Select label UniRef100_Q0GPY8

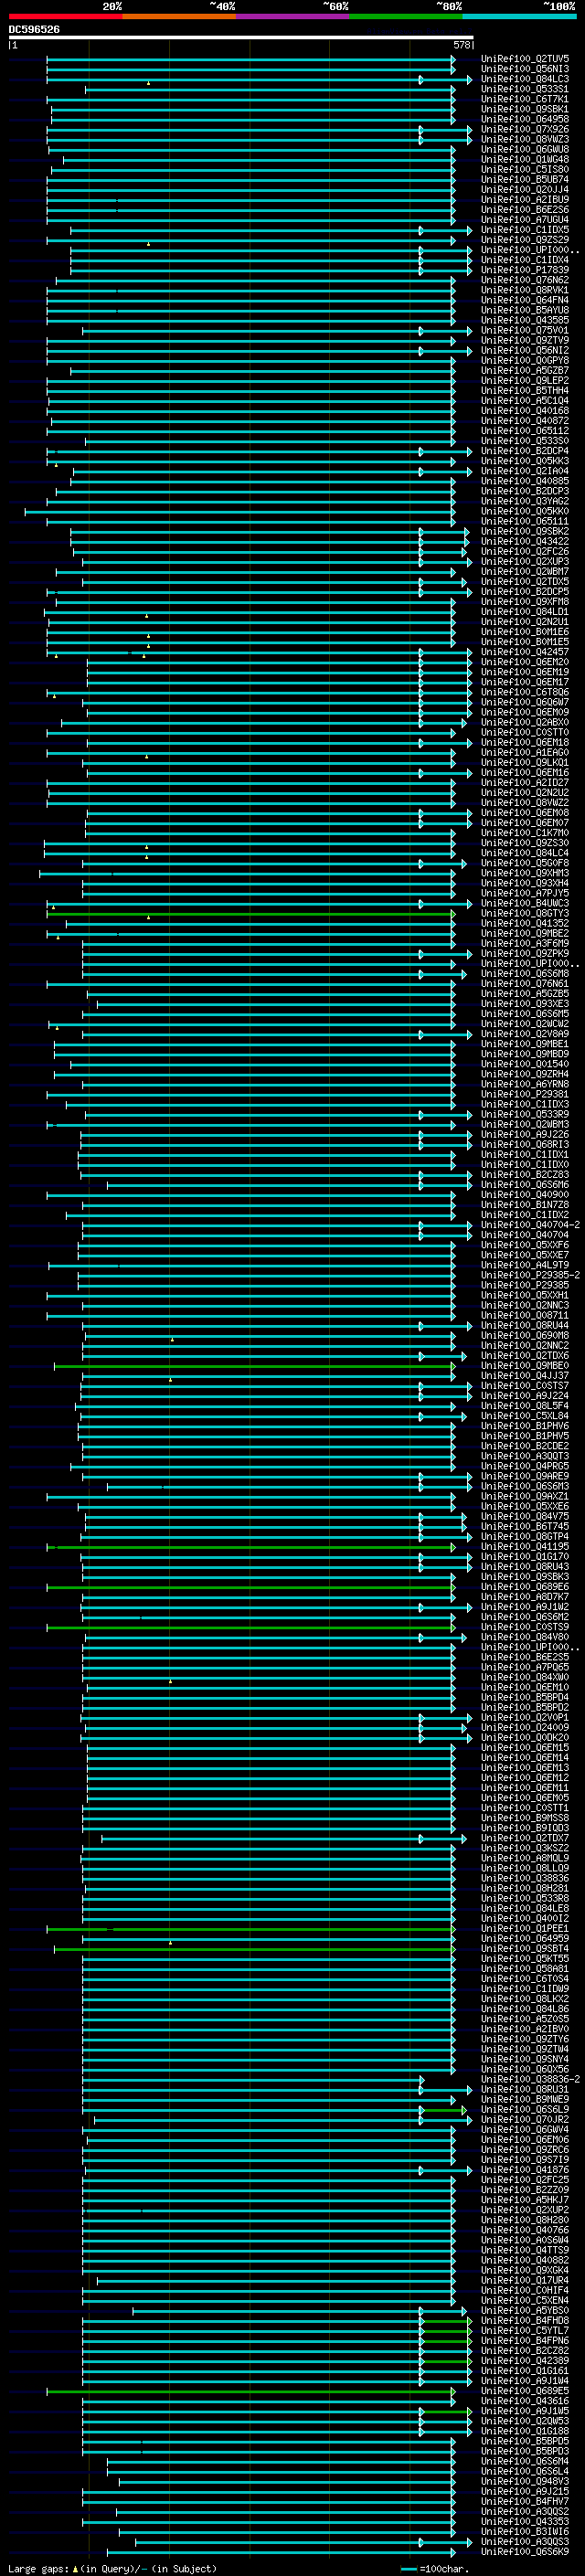(x=525, y=360)
